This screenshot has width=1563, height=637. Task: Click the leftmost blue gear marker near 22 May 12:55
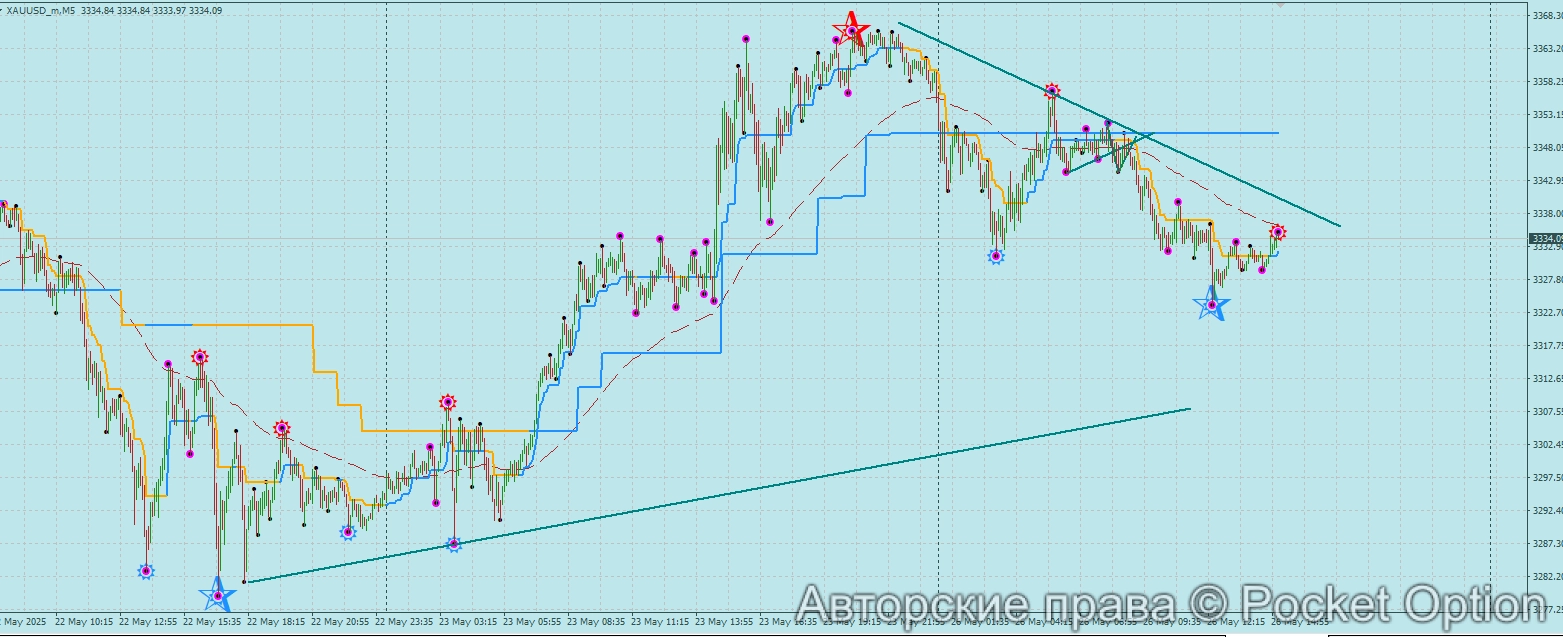(146, 571)
